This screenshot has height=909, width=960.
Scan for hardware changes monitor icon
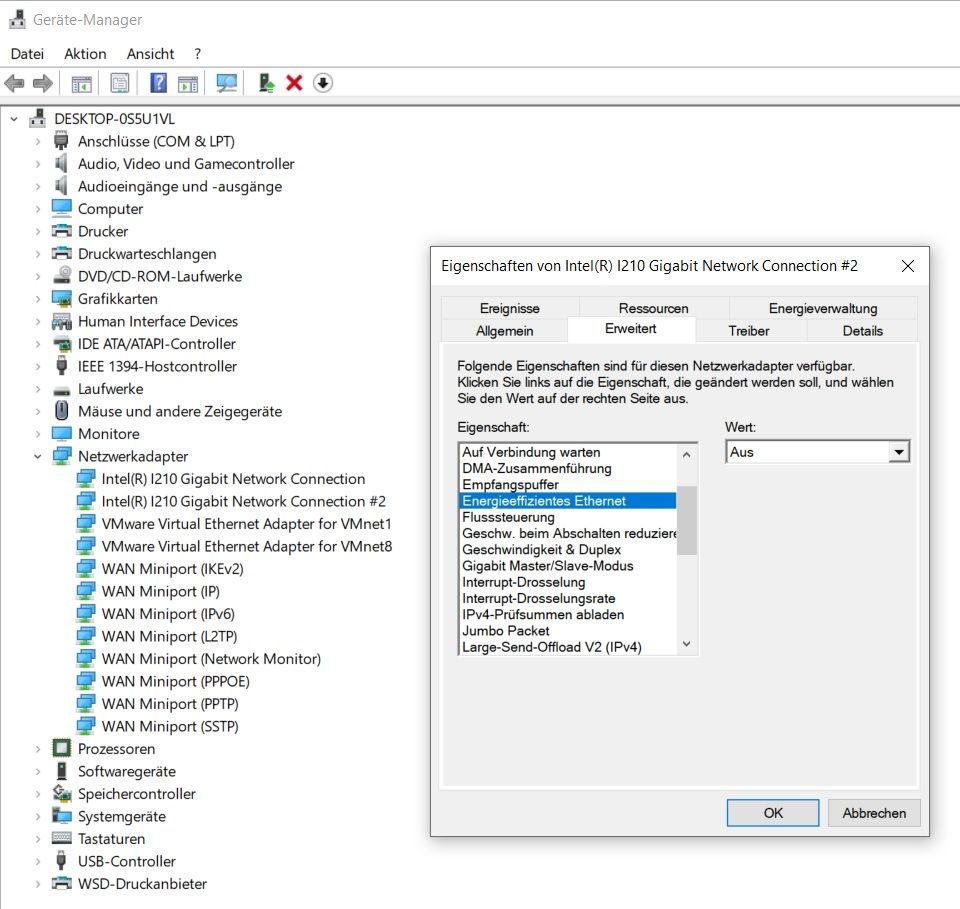click(227, 83)
